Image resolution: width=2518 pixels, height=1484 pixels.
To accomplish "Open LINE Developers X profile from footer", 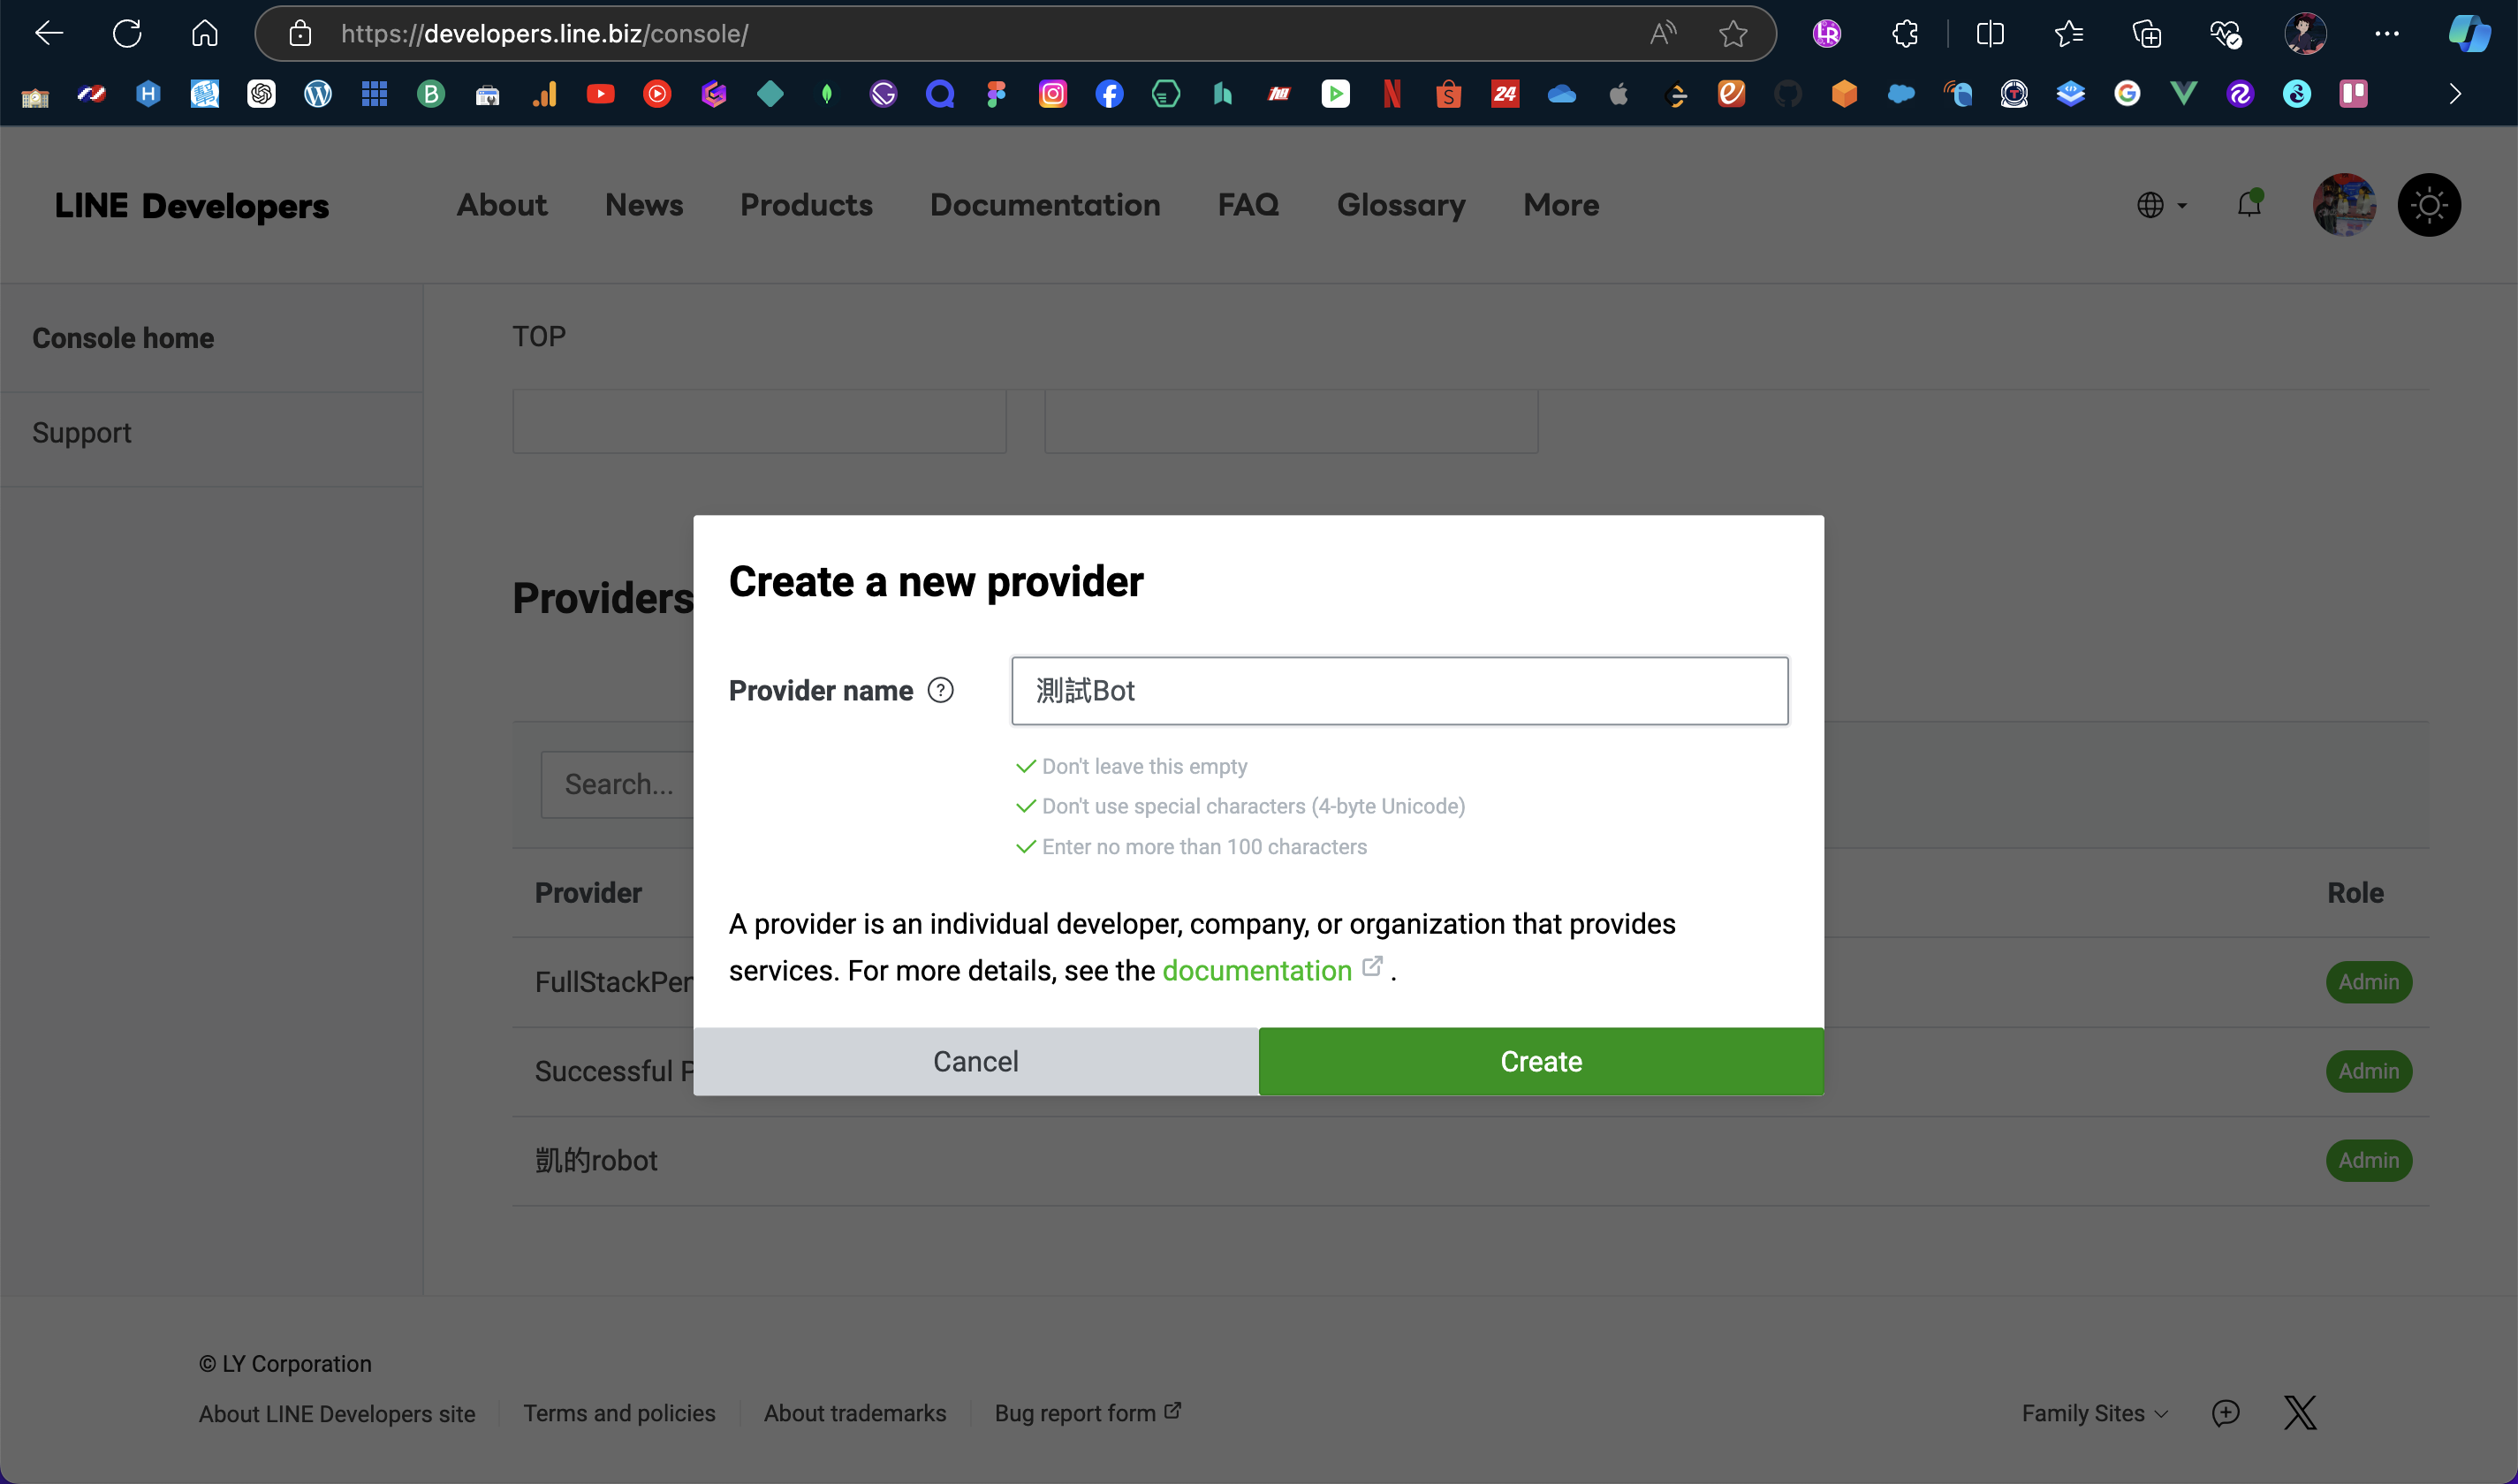I will pyautogui.click(x=2299, y=1412).
